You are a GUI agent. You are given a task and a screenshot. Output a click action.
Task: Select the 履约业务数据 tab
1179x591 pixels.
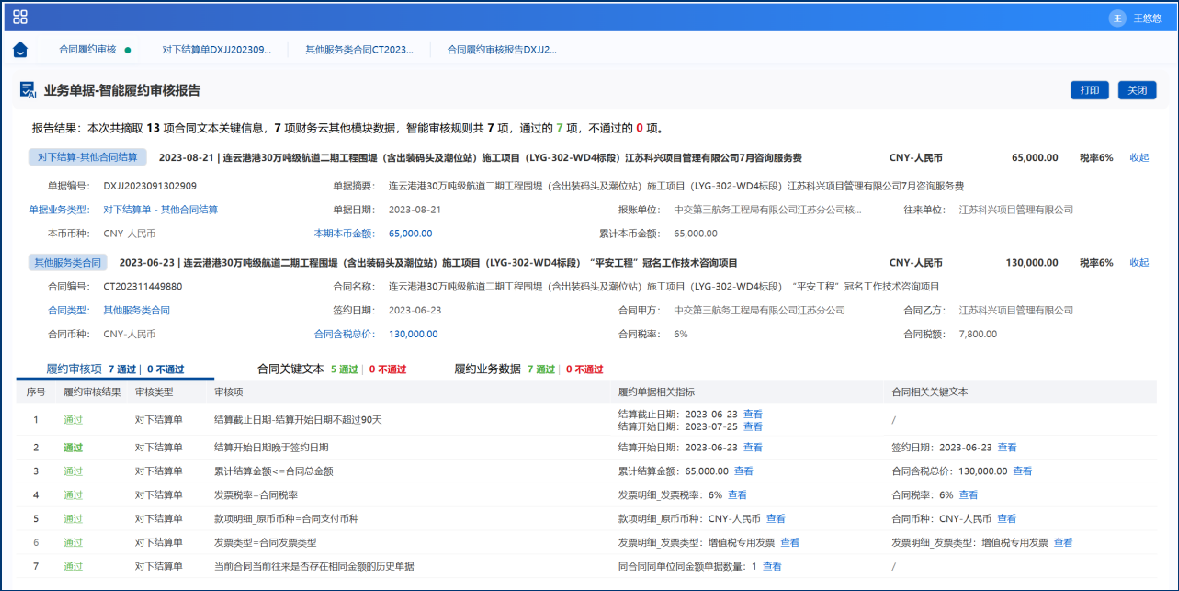point(529,369)
